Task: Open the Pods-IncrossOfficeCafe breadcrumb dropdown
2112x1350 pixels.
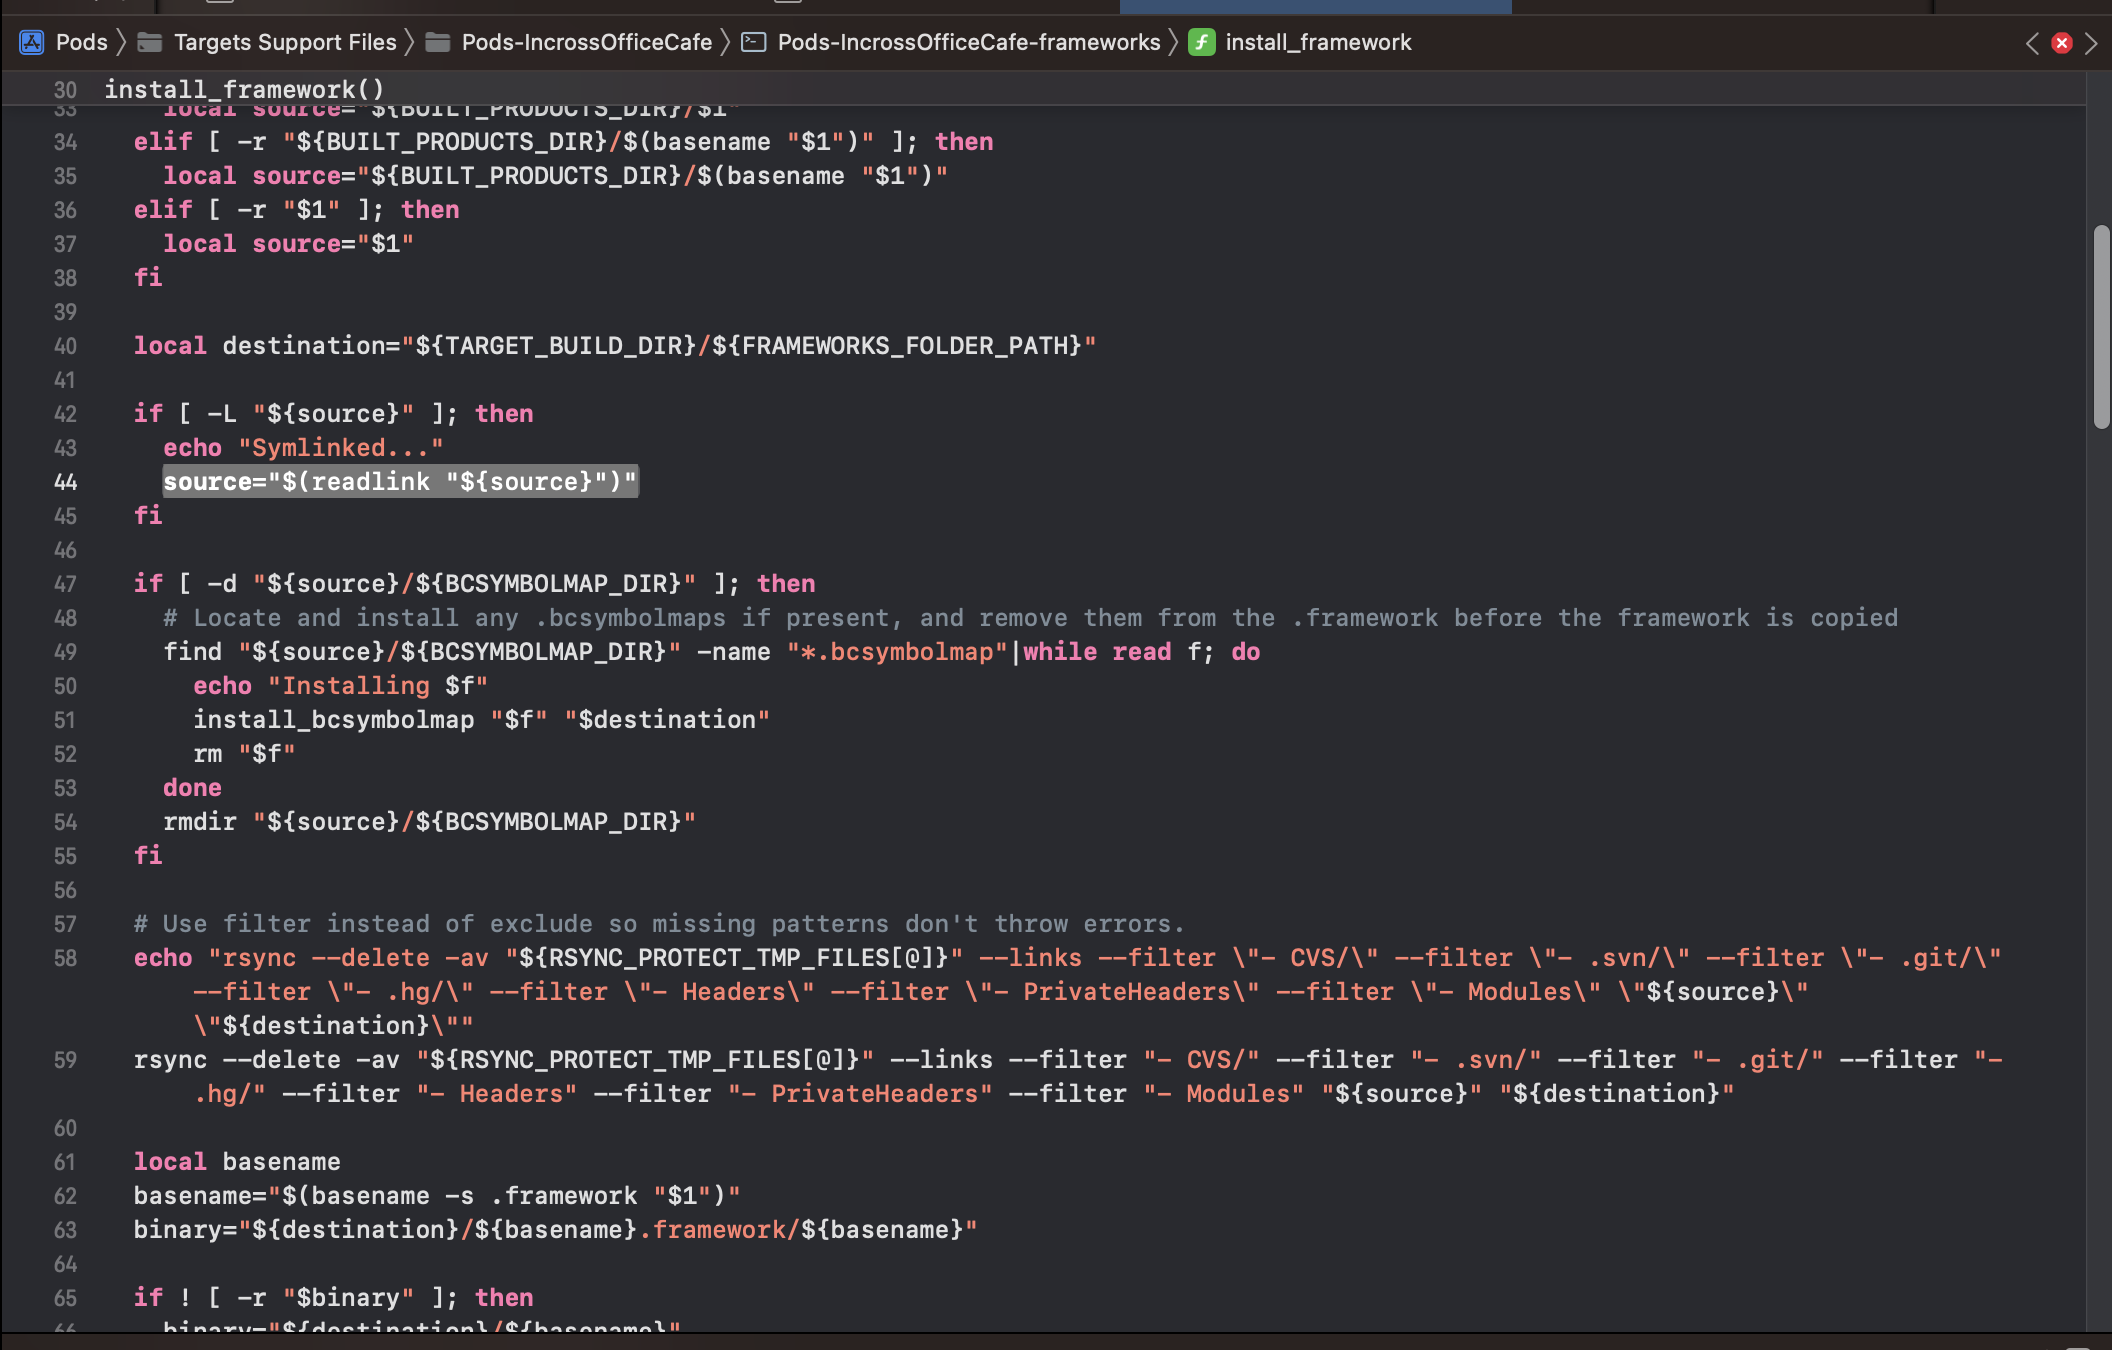Action: coord(587,42)
